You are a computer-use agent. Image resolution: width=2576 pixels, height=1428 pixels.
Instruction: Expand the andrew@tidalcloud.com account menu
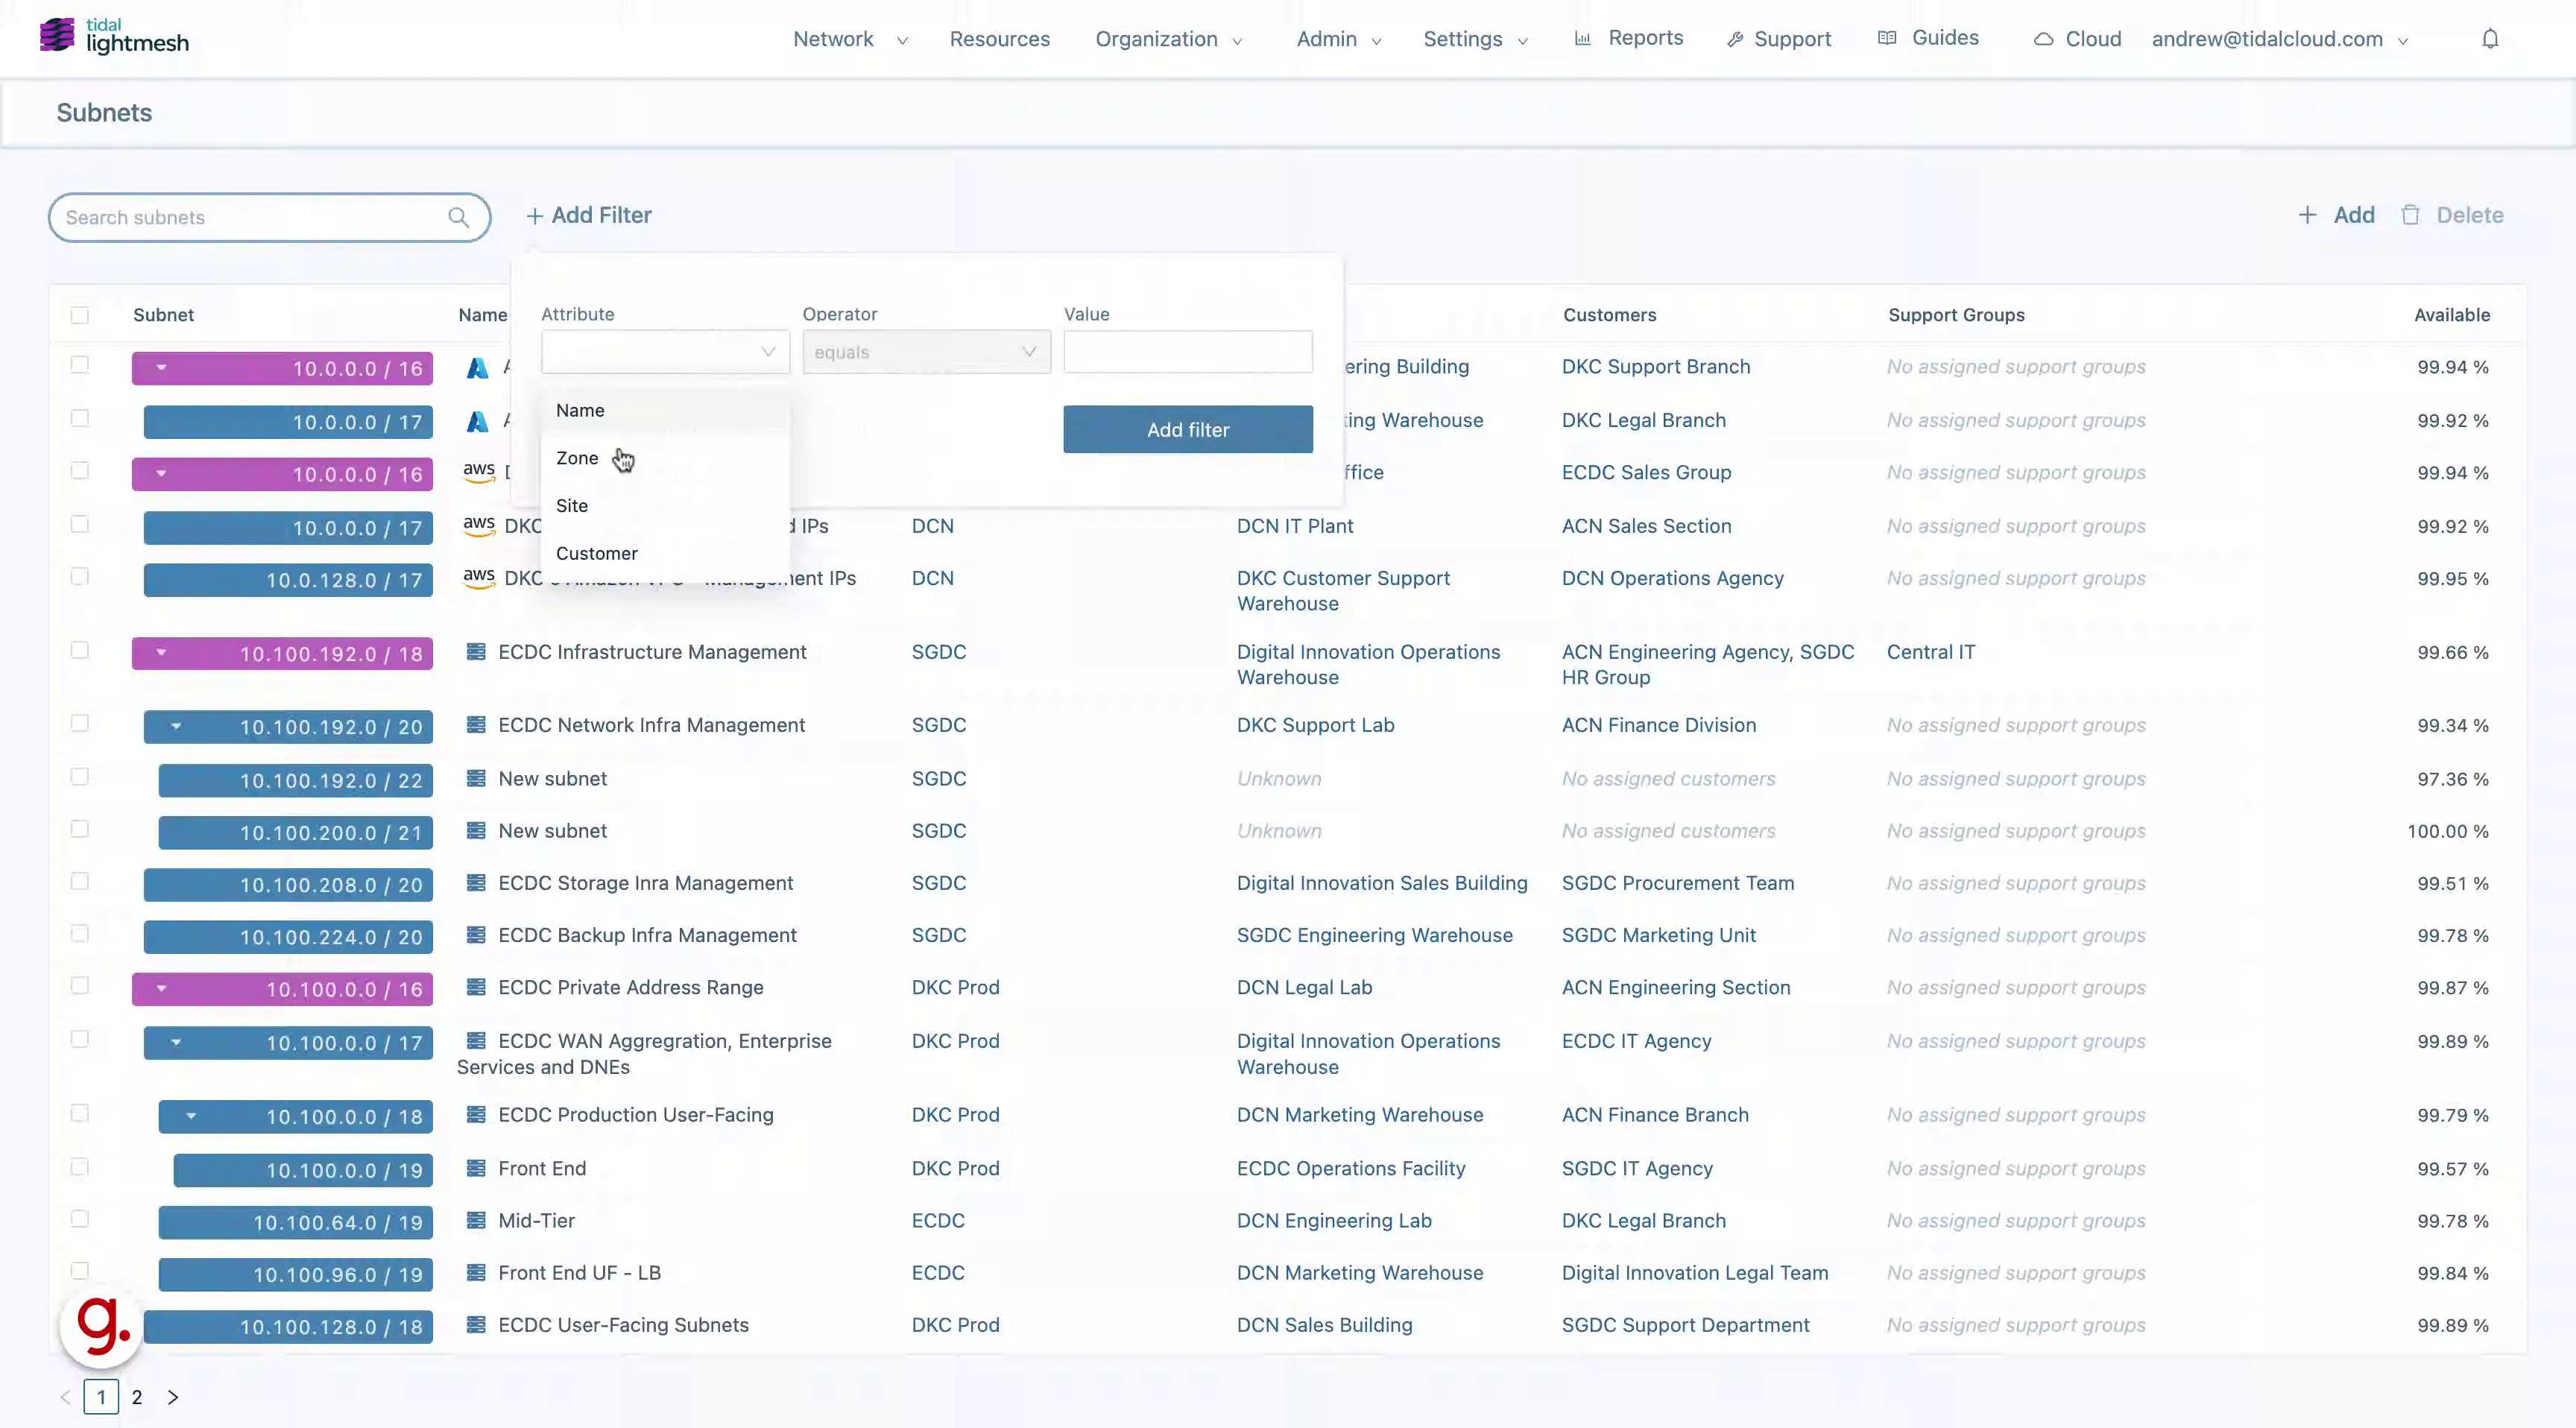click(2280, 39)
